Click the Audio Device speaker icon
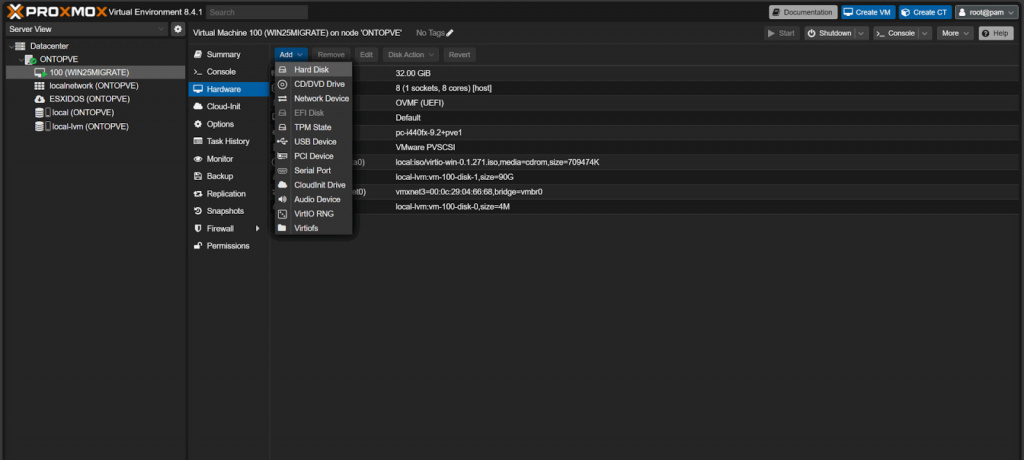Viewport: 1024px width, 460px height. tap(282, 199)
